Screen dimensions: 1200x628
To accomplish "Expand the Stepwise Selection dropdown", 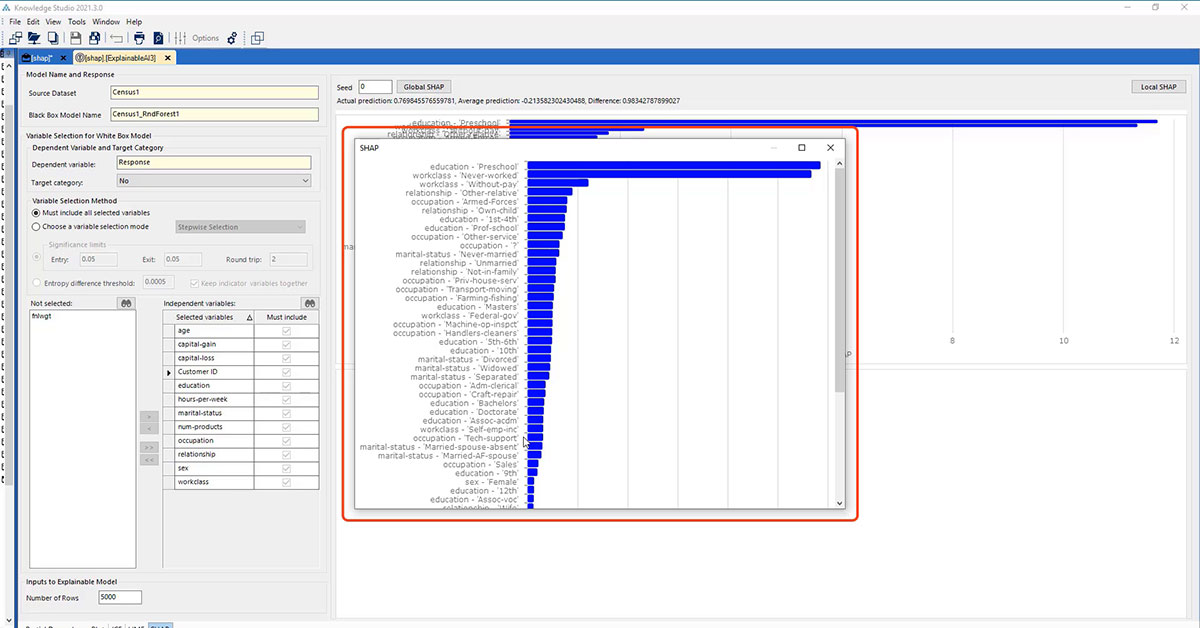I will [x=299, y=227].
